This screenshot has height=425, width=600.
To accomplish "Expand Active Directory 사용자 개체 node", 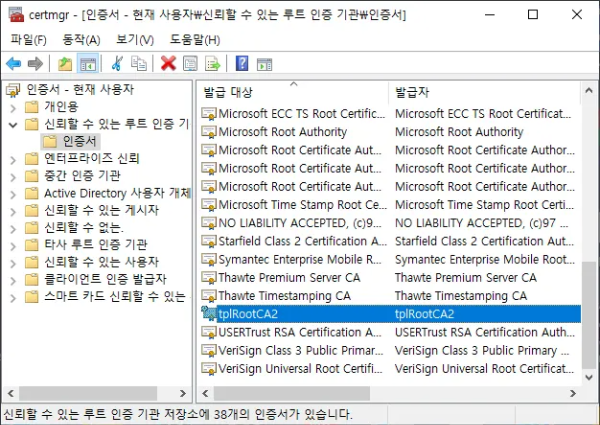I will [13, 194].
